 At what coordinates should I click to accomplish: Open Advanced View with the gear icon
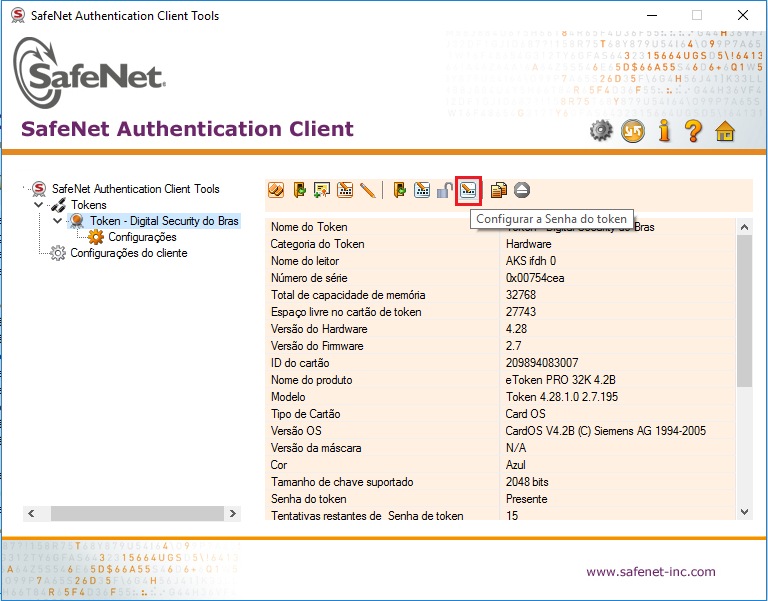[x=601, y=131]
